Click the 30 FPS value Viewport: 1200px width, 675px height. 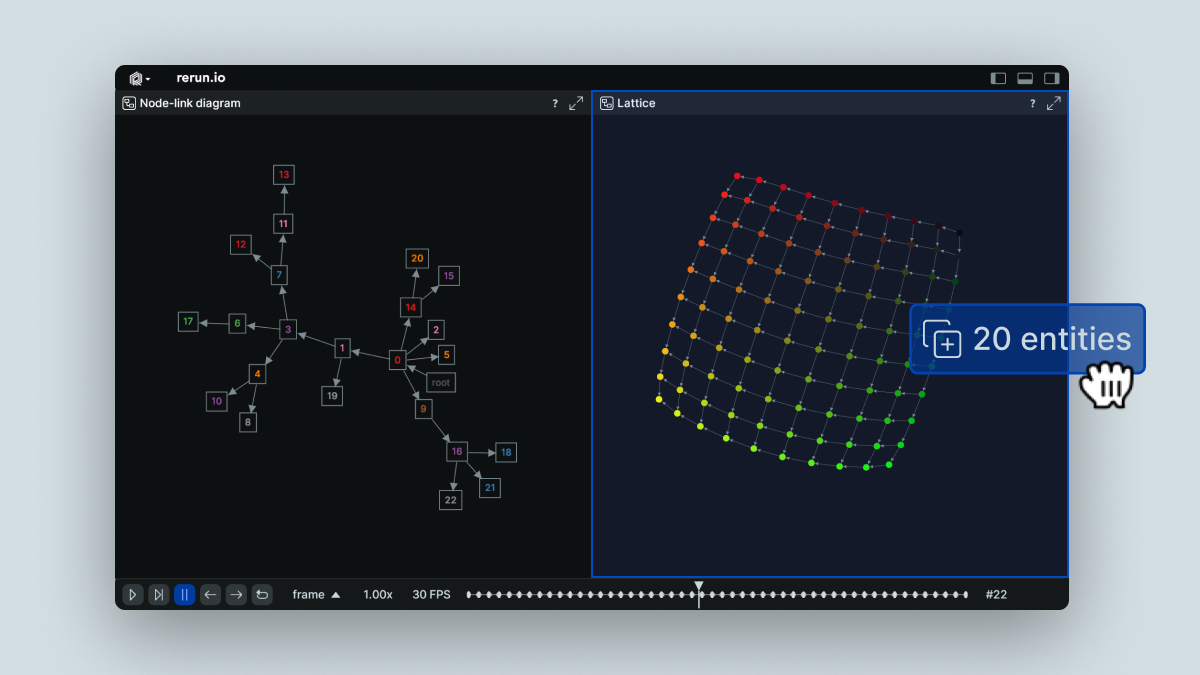(x=431, y=595)
